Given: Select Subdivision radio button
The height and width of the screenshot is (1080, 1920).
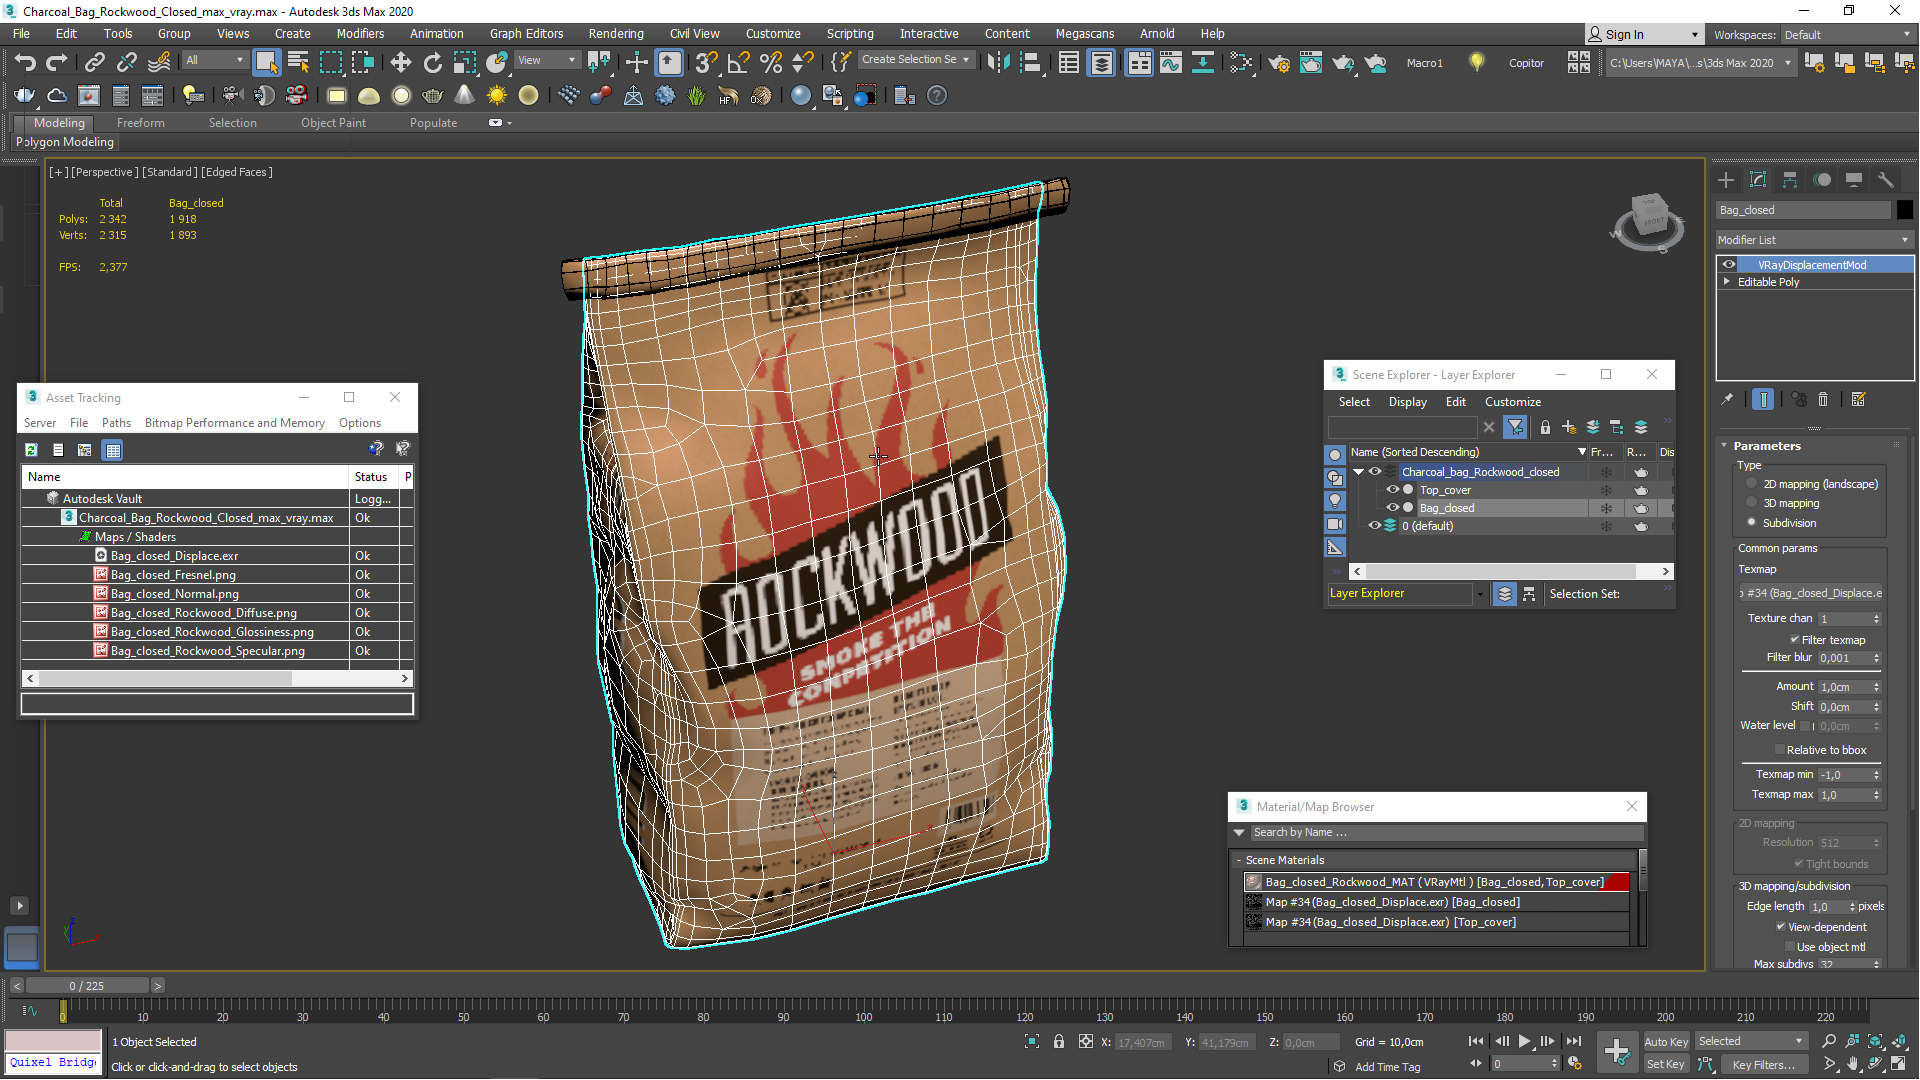Looking at the screenshot, I should click(x=1751, y=522).
